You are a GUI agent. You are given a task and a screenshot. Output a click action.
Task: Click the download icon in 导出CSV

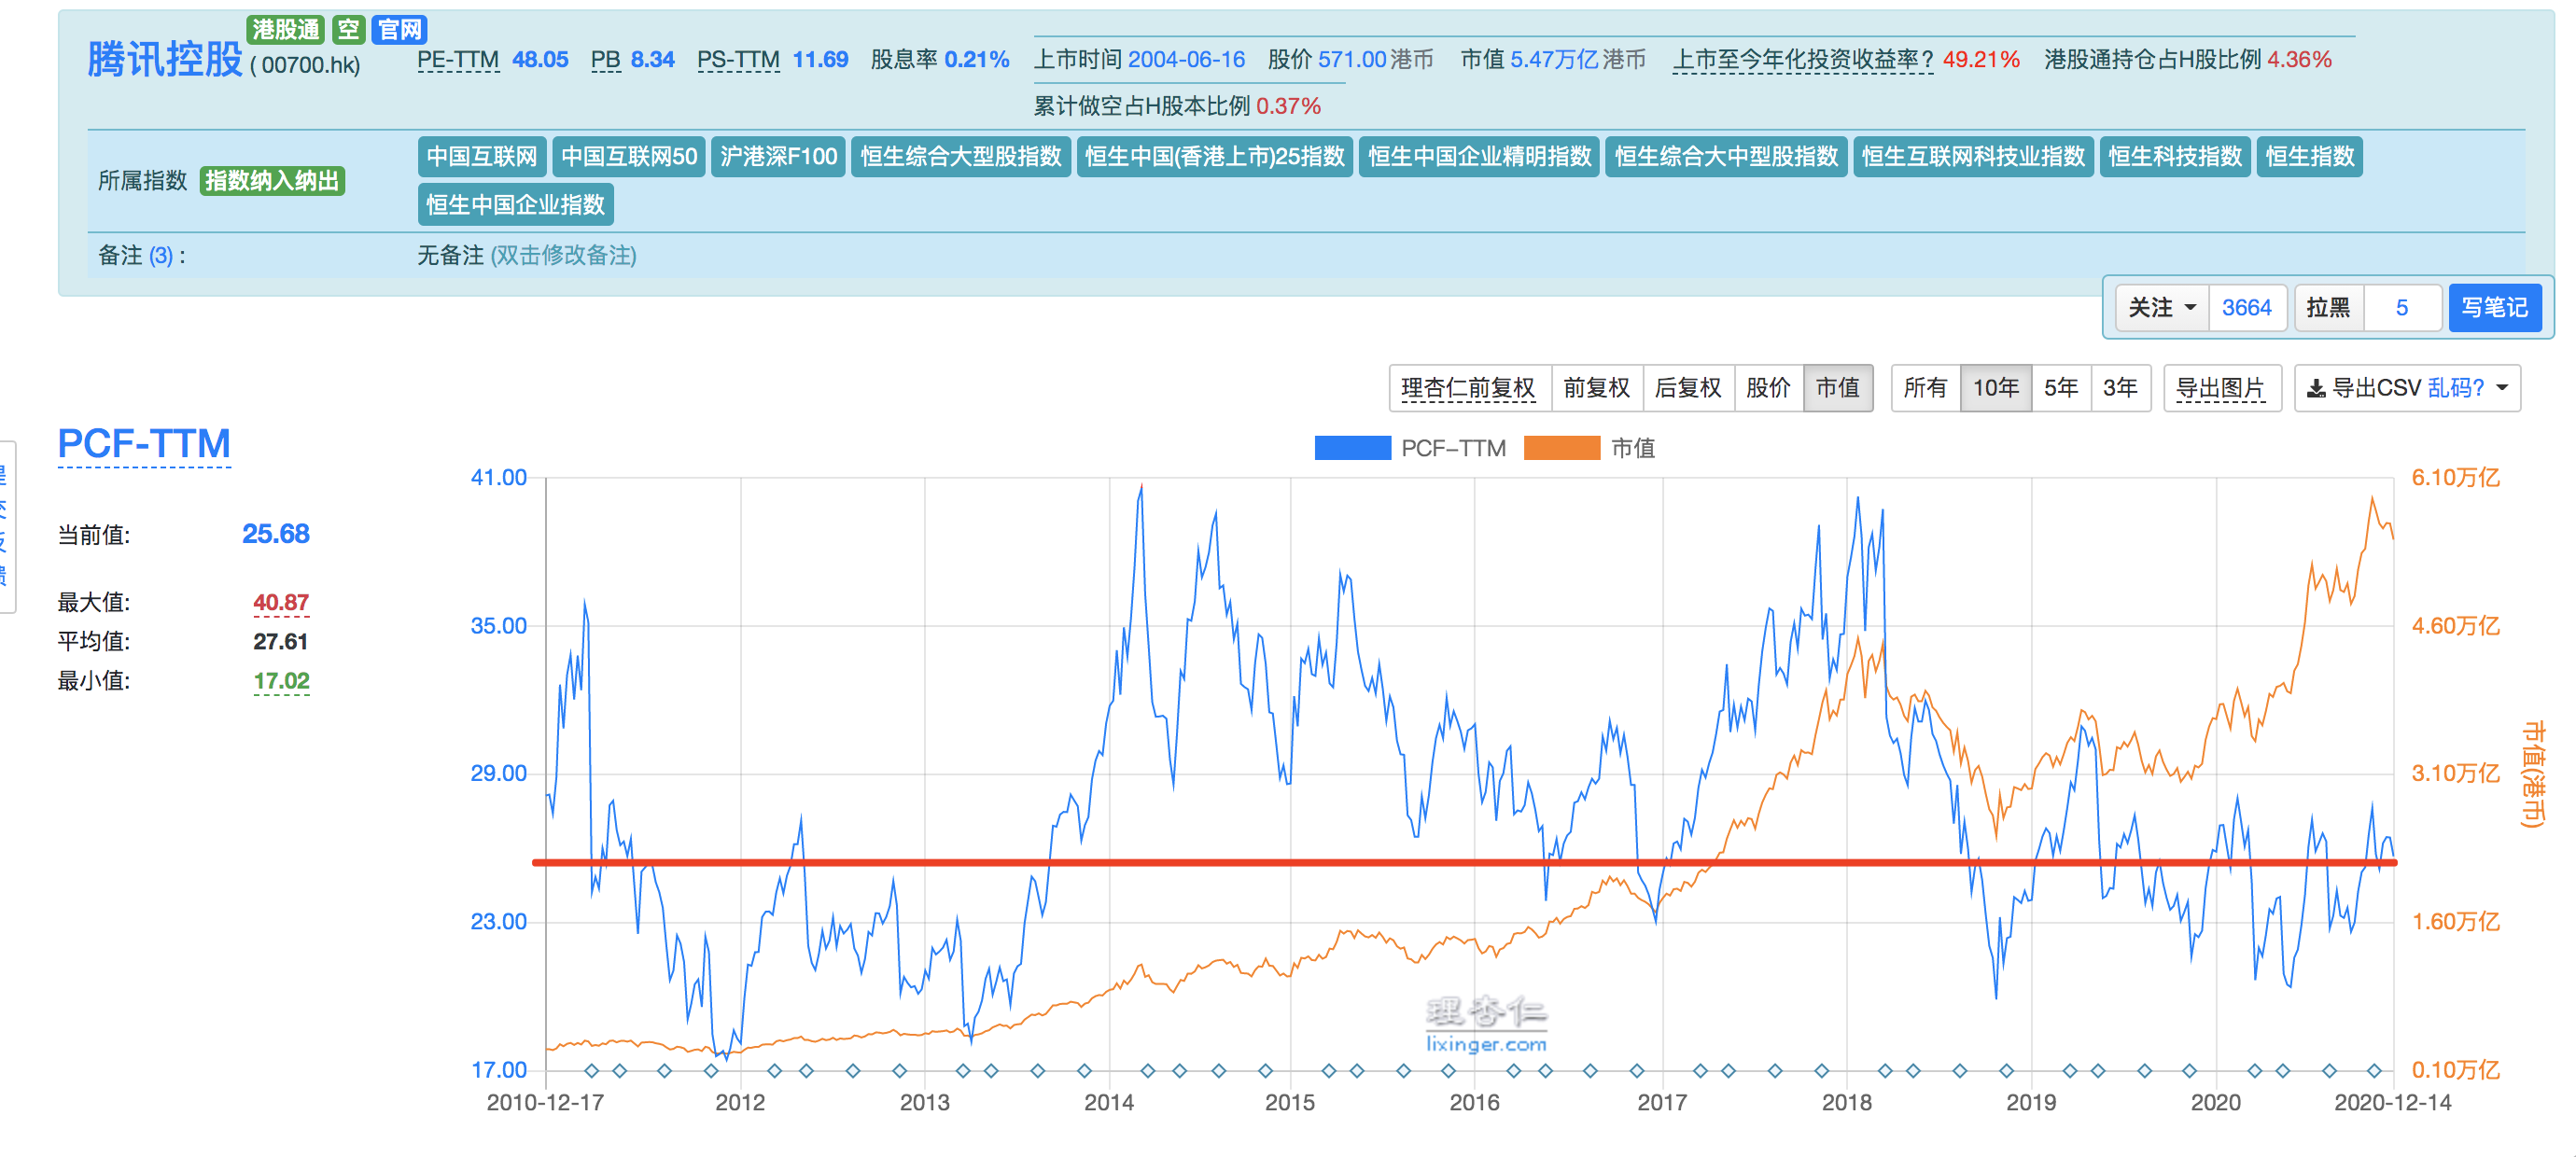[2316, 389]
